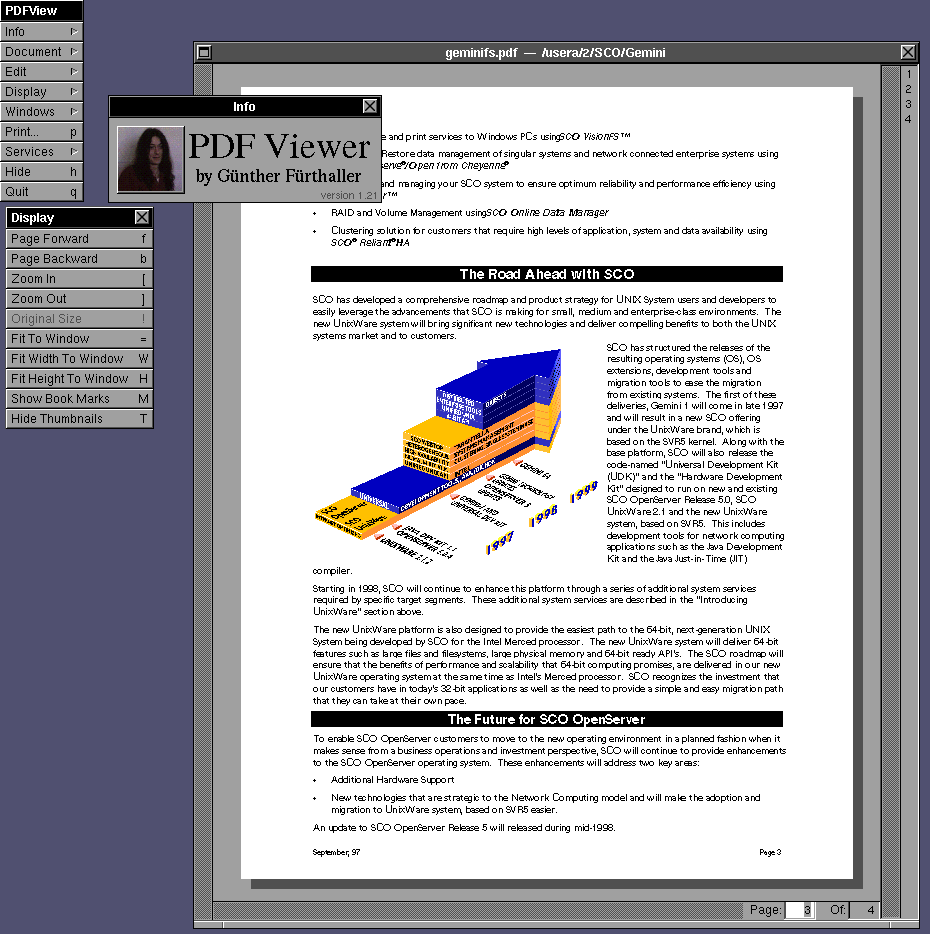
Task: Click the Services submenu arrow indicator
Action: pos(74,151)
